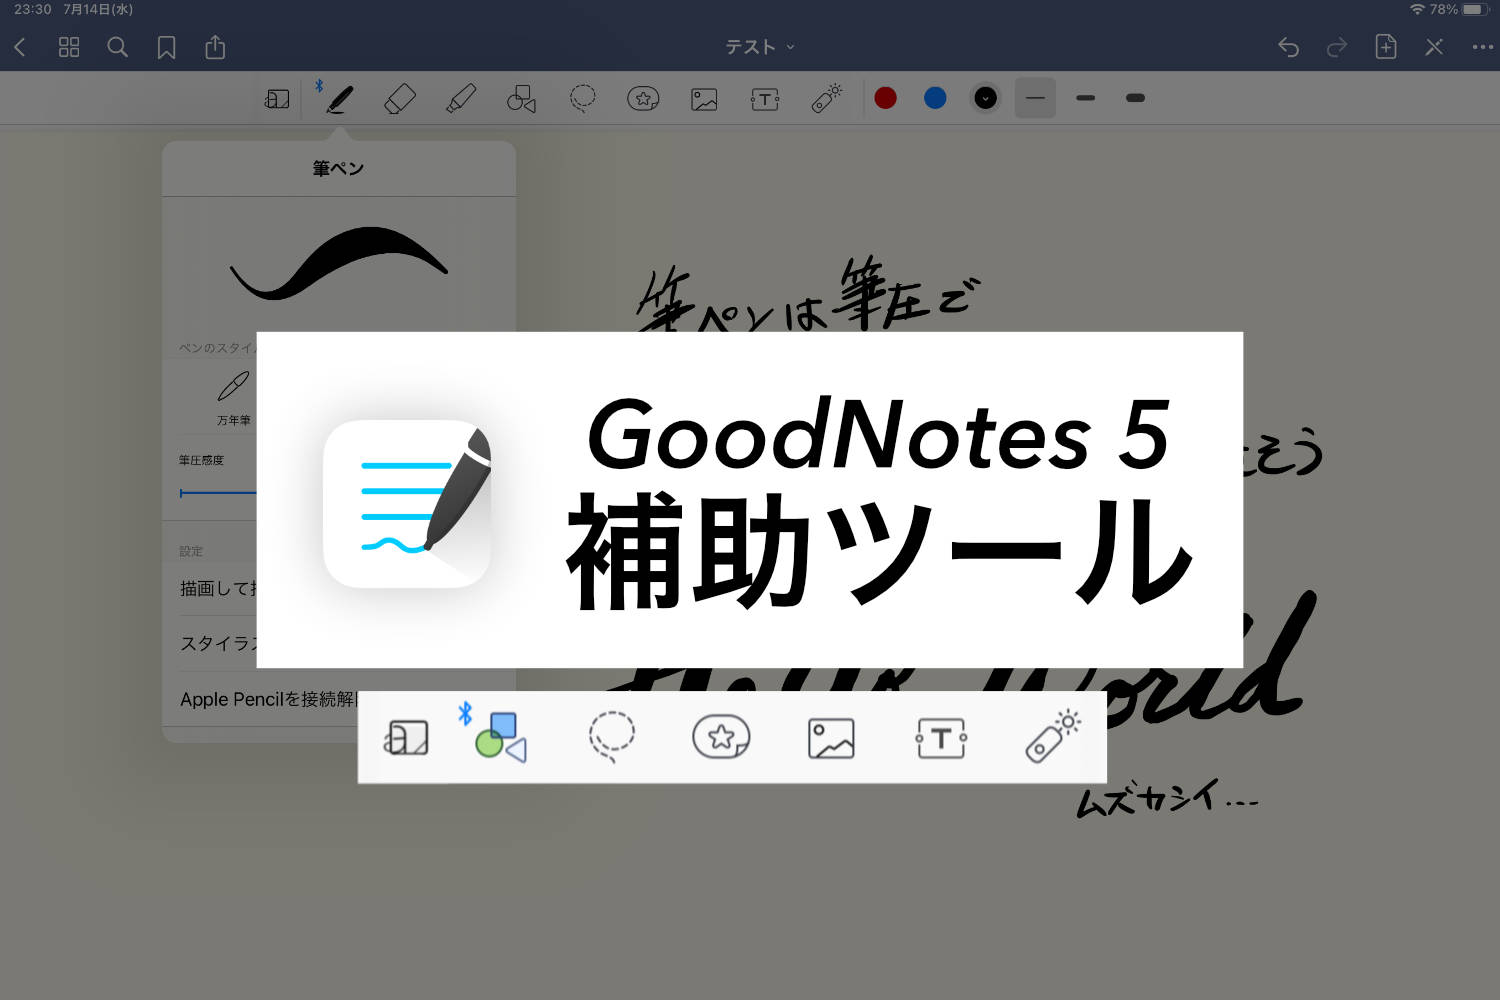Image resolution: width=1500 pixels, height=1000 pixels.
Task: Add a new page with the plus-page icon
Action: (x=1386, y=46)
